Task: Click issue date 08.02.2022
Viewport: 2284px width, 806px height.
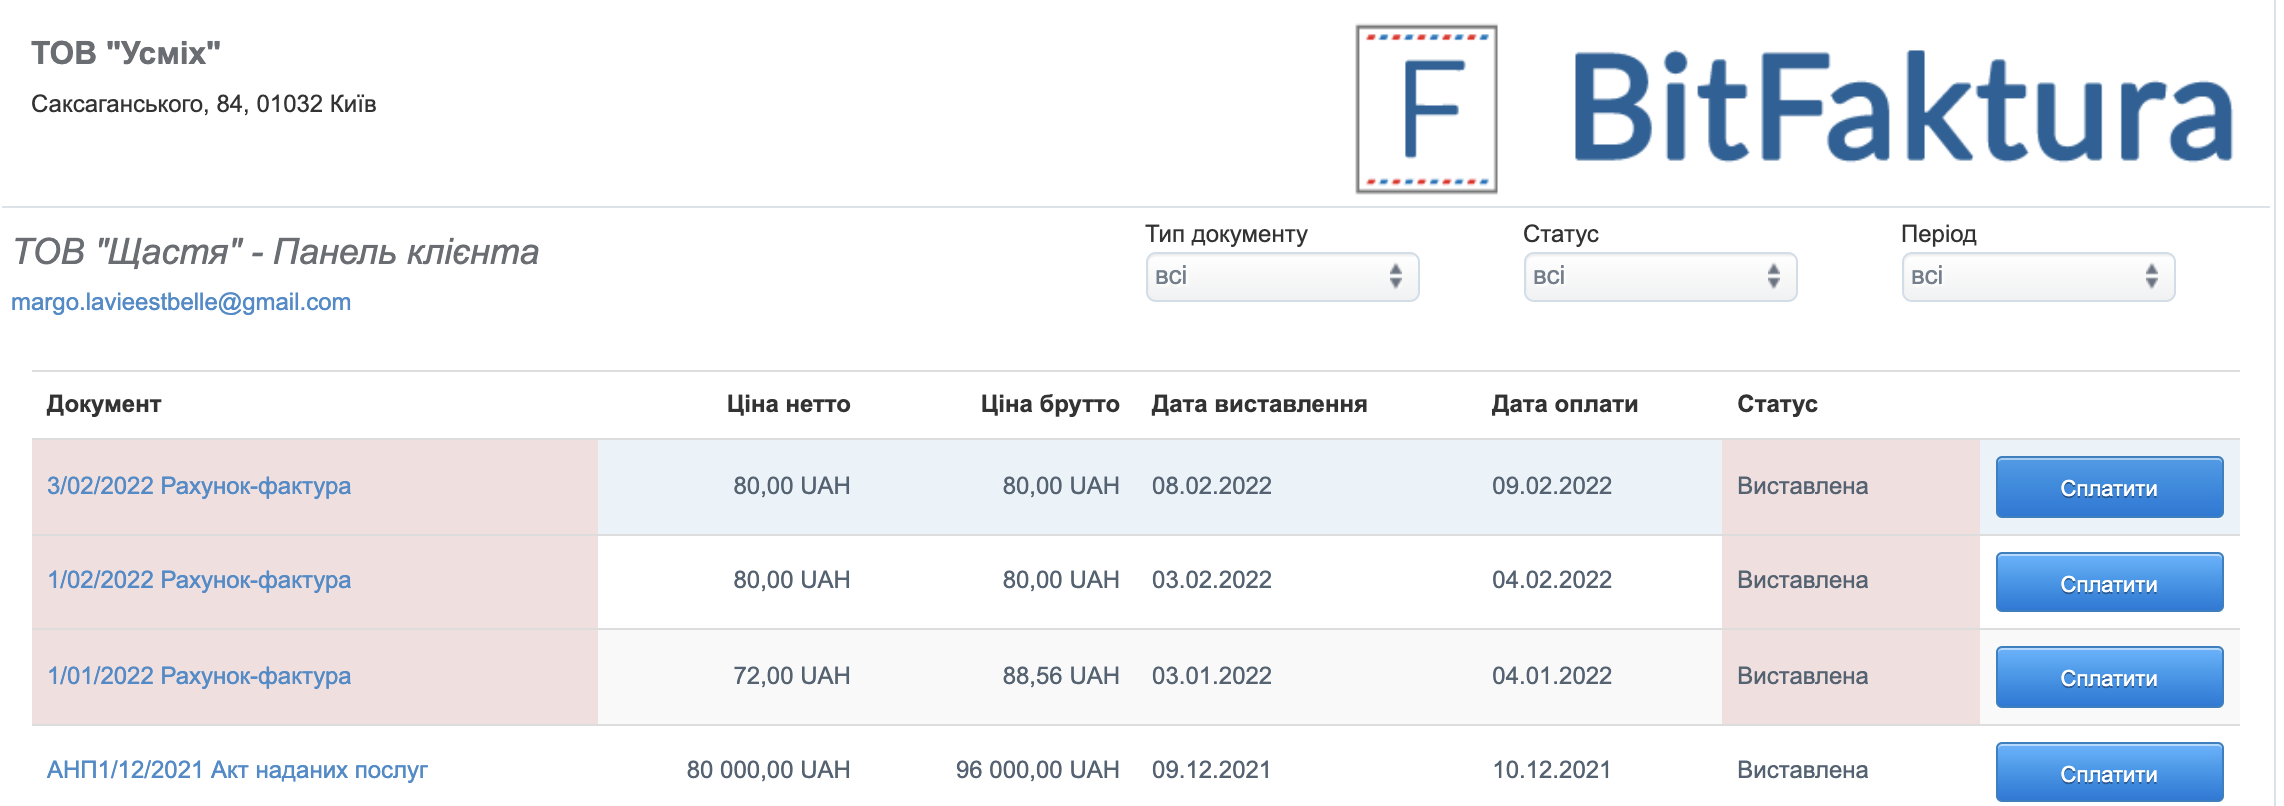Action: pyautogui.click(x=1212, y=486)
